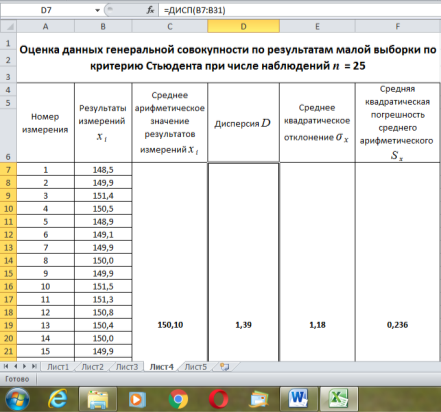Switch to sheet tab Лист2

(92, 367)
